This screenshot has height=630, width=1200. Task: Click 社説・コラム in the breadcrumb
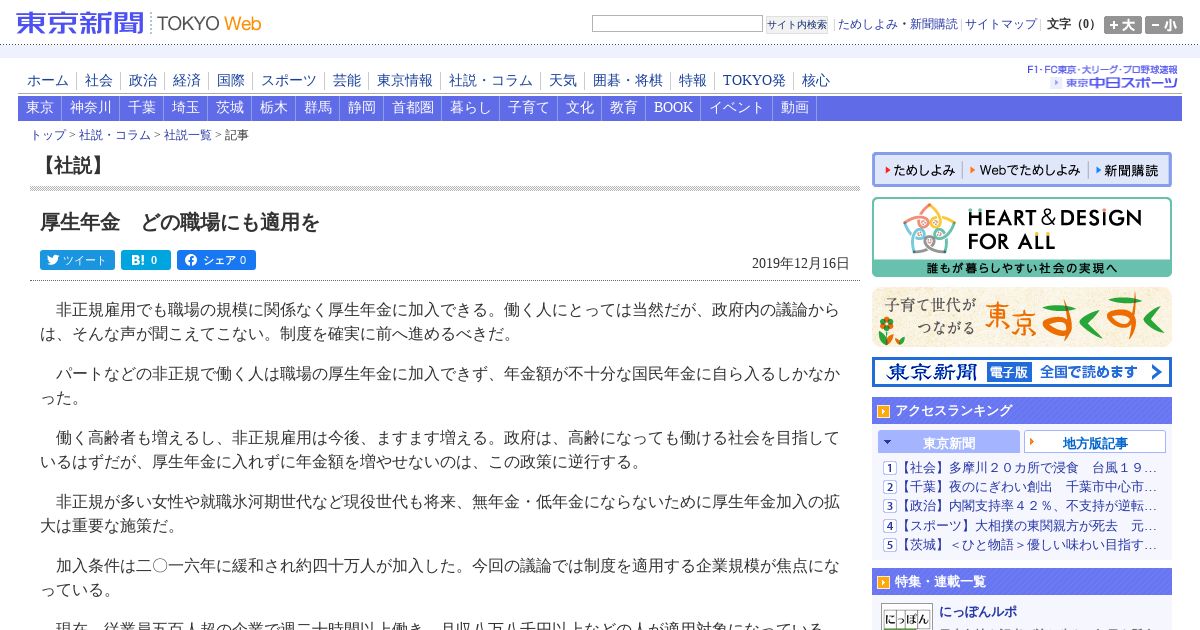pyautogui.click(x=115, y=135)
